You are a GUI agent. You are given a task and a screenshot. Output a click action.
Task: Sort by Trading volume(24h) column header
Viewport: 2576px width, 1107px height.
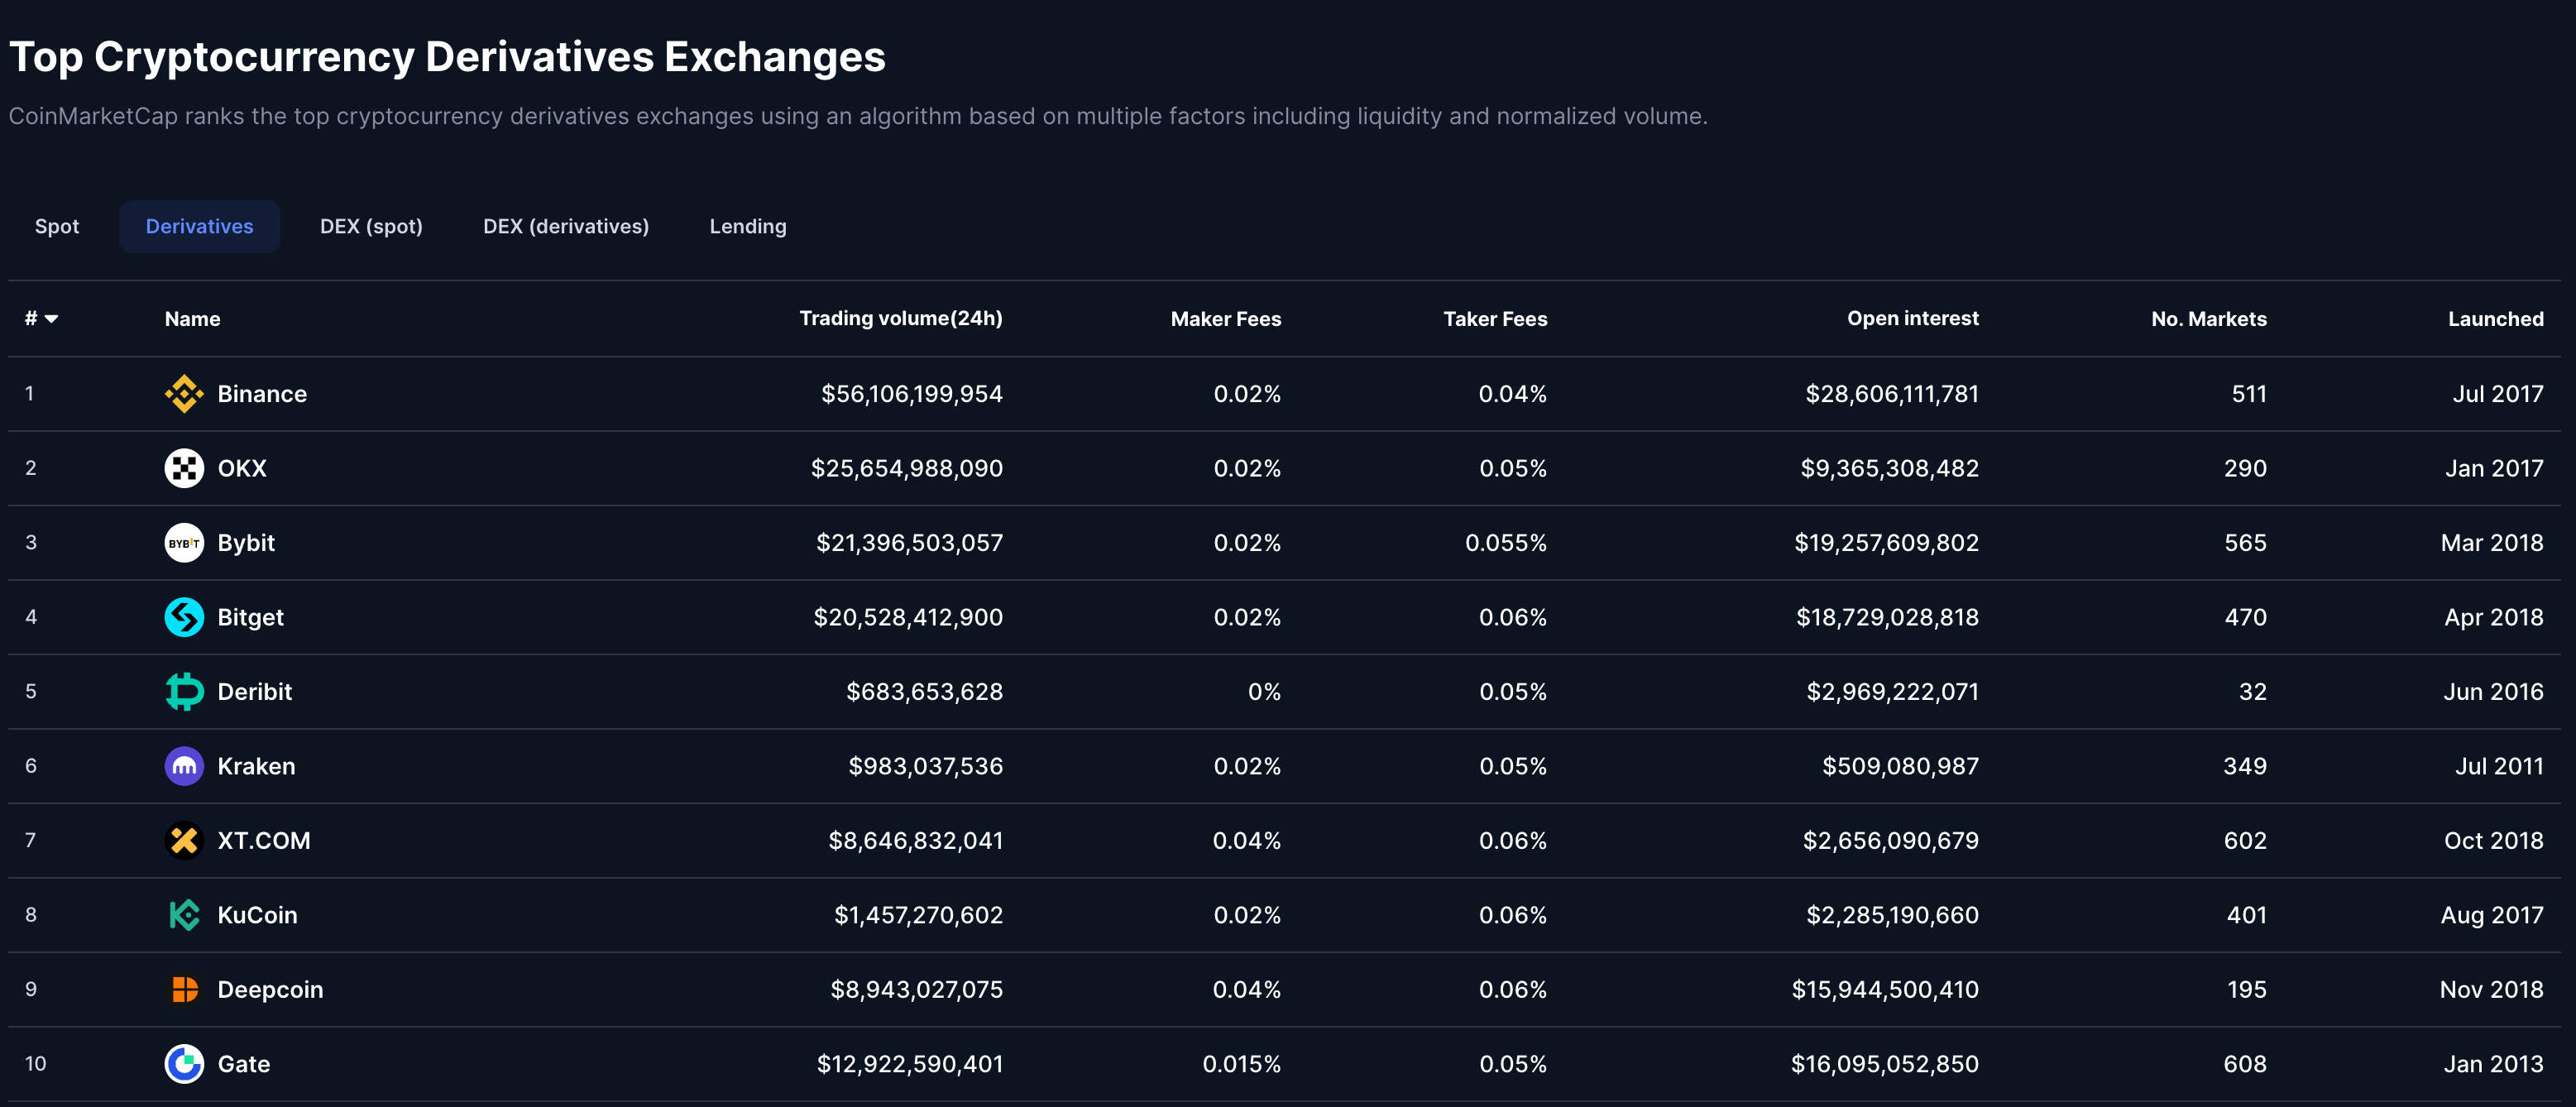[900, 318]
